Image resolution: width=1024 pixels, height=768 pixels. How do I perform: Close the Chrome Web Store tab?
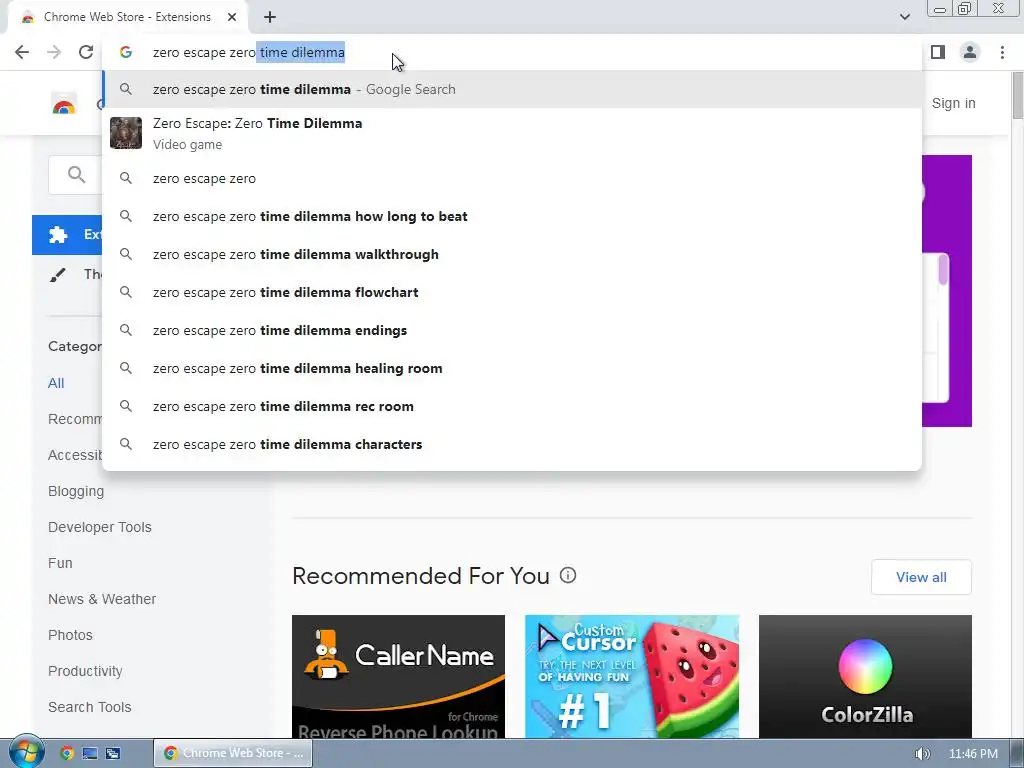click(x=232, y=17)
